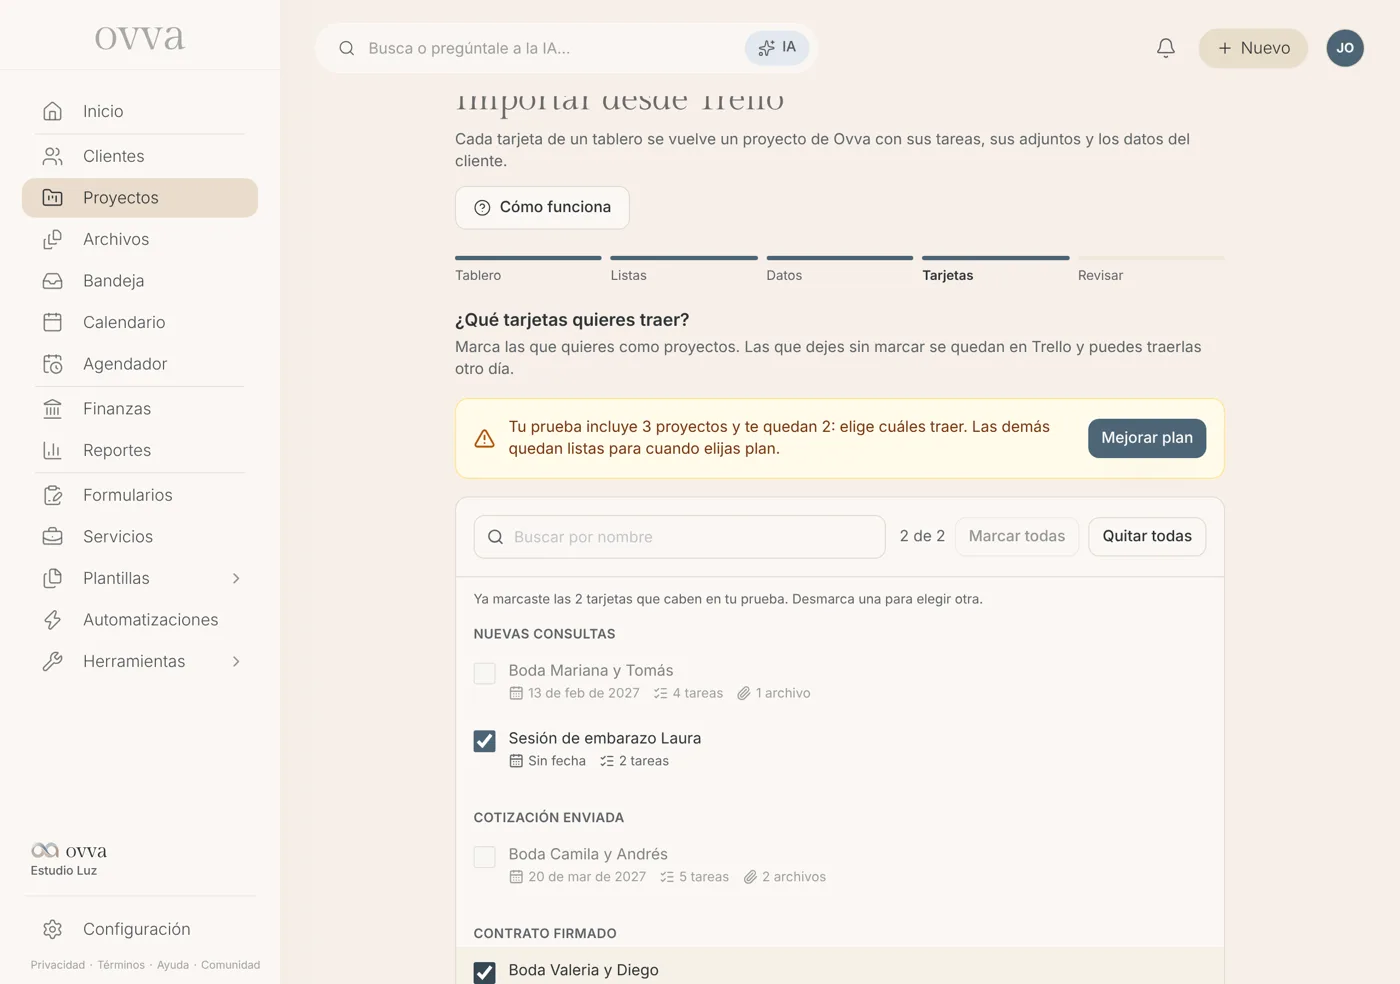
Task: Expand the Plantillas submenu chevron
Action: (236, 578)
